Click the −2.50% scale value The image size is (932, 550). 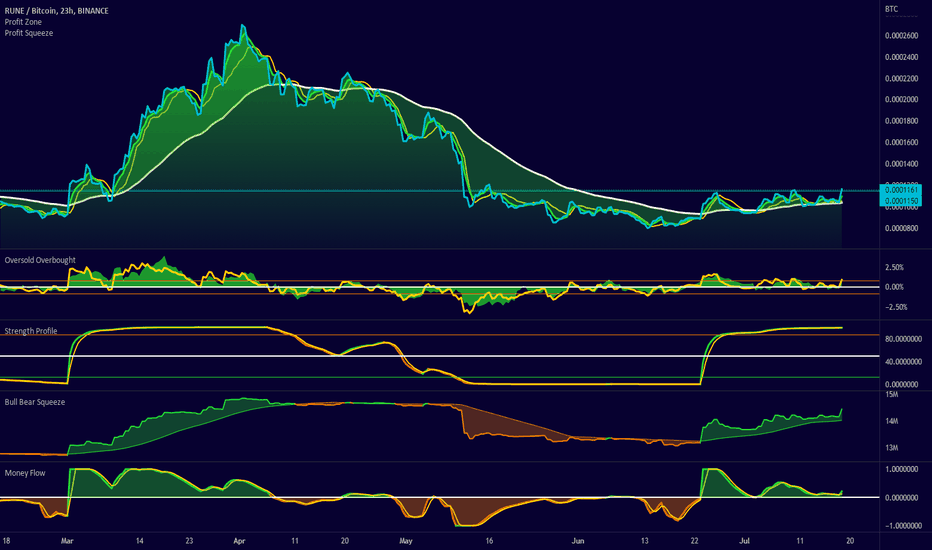896,307
